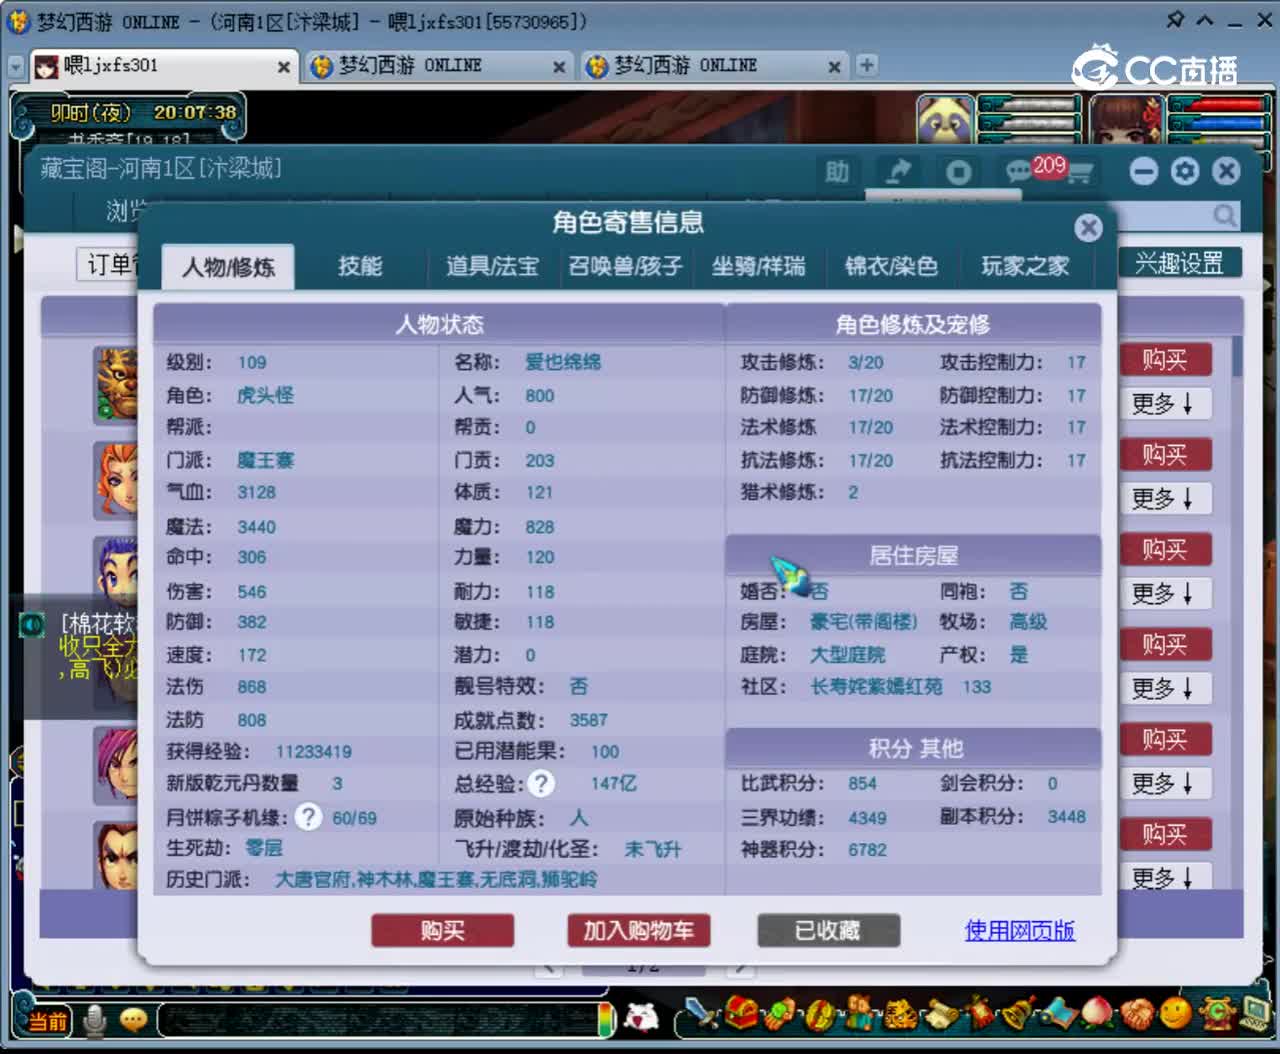Open the 使用网页版 link
Viewport: 1280px width, 1054px height.
tap(1020, 930)
